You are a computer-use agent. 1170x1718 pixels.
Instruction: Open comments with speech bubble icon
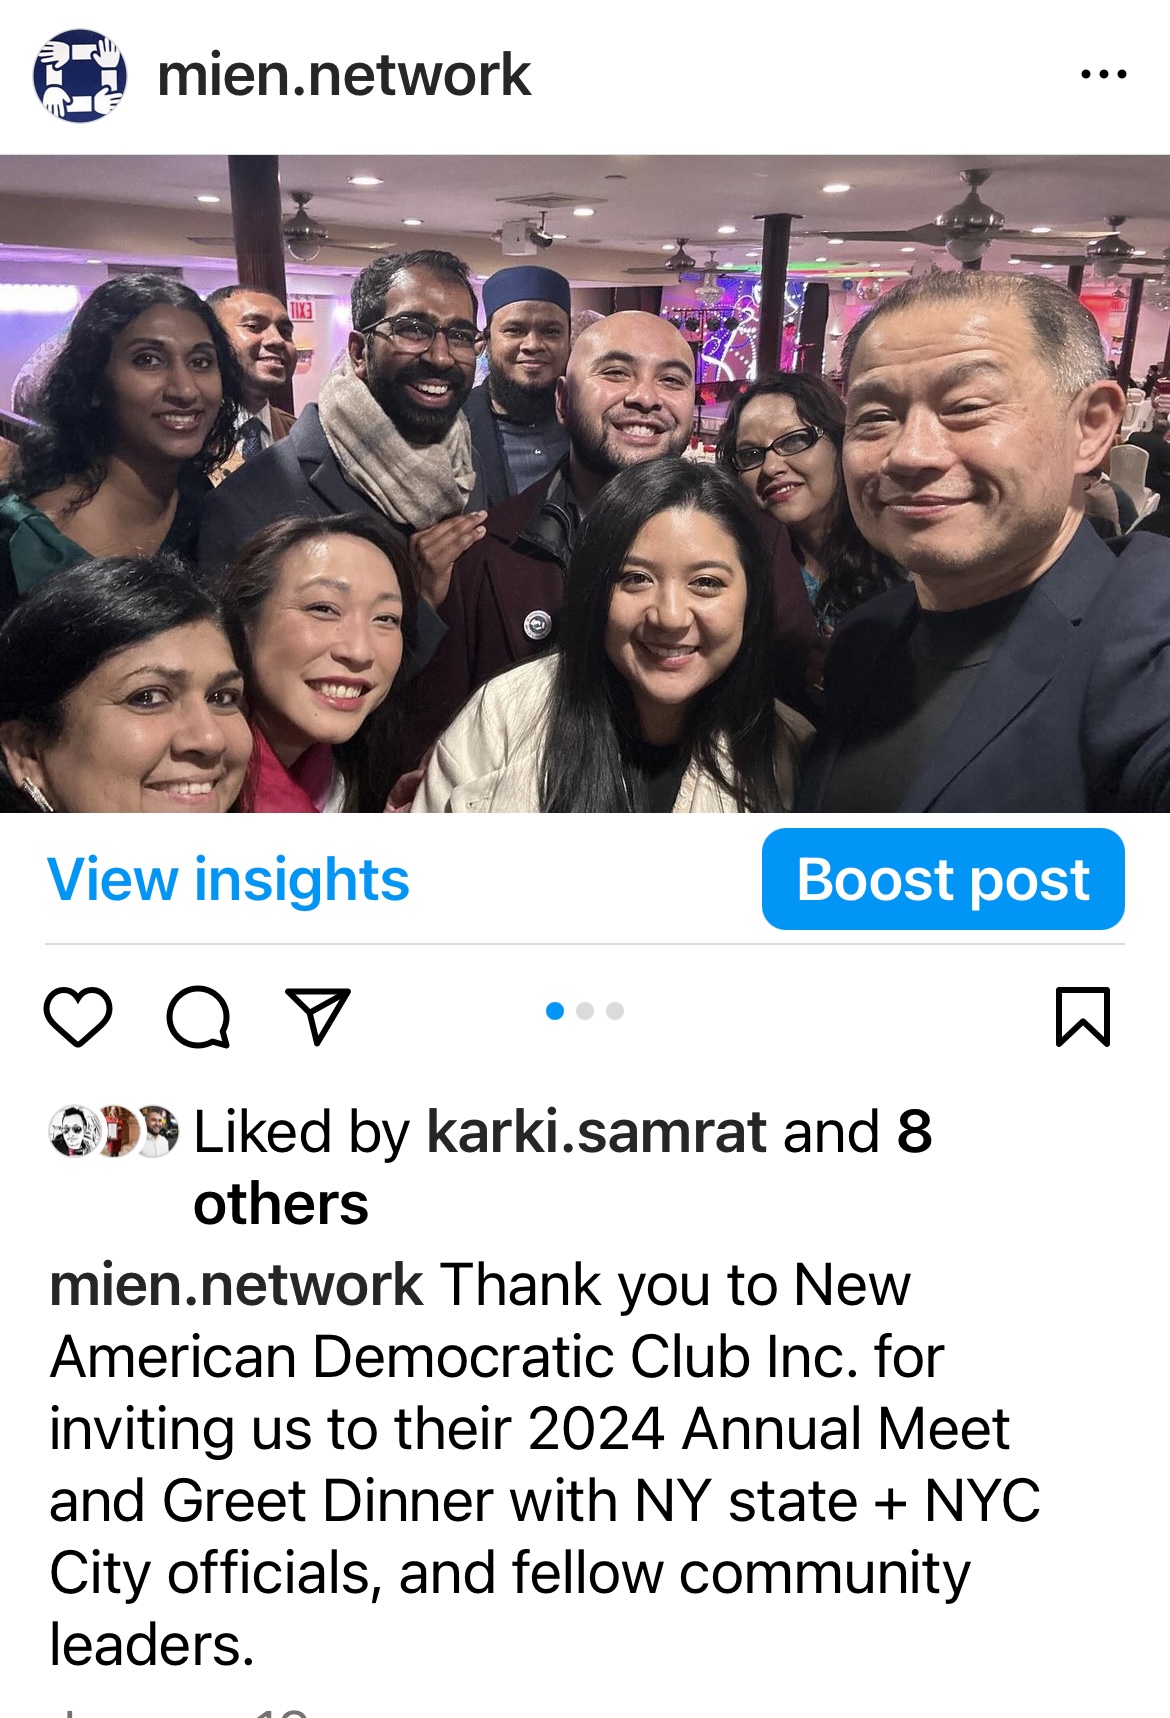198,1016
